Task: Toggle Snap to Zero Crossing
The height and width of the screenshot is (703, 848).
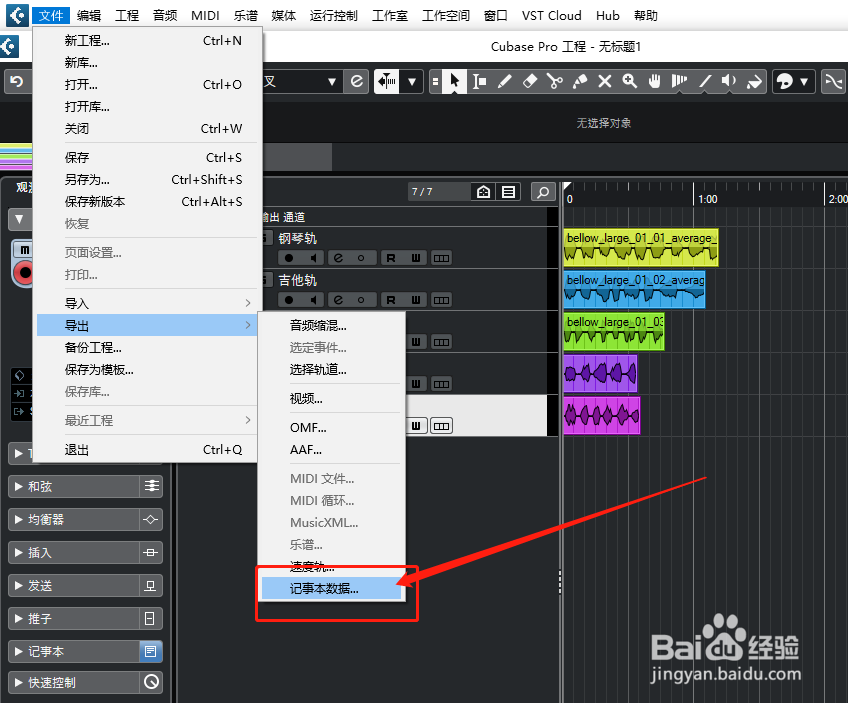Action: tap(833, 82)
